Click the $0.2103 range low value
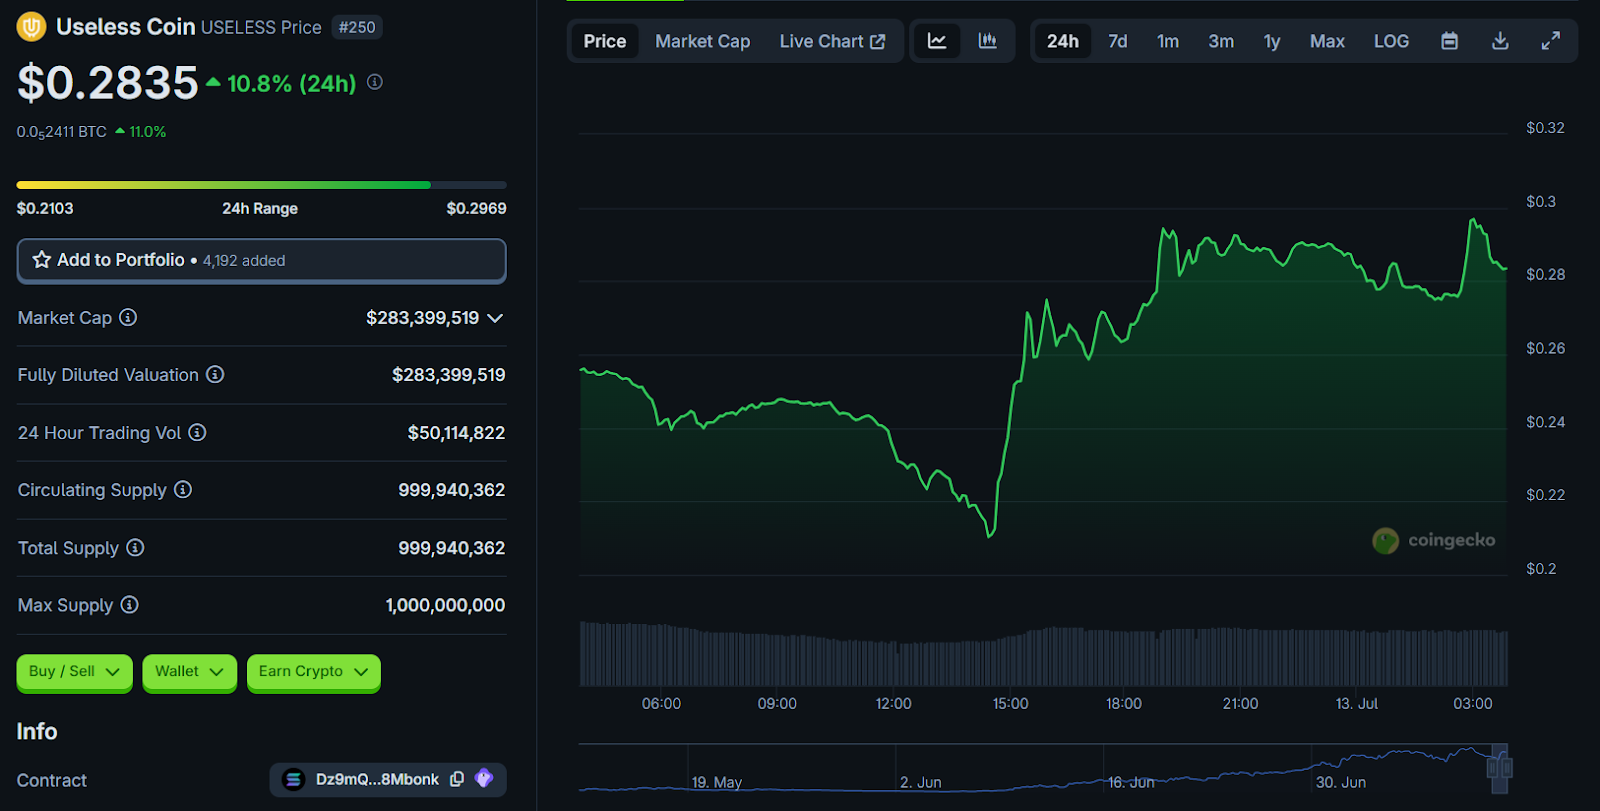 pos(45,208)
